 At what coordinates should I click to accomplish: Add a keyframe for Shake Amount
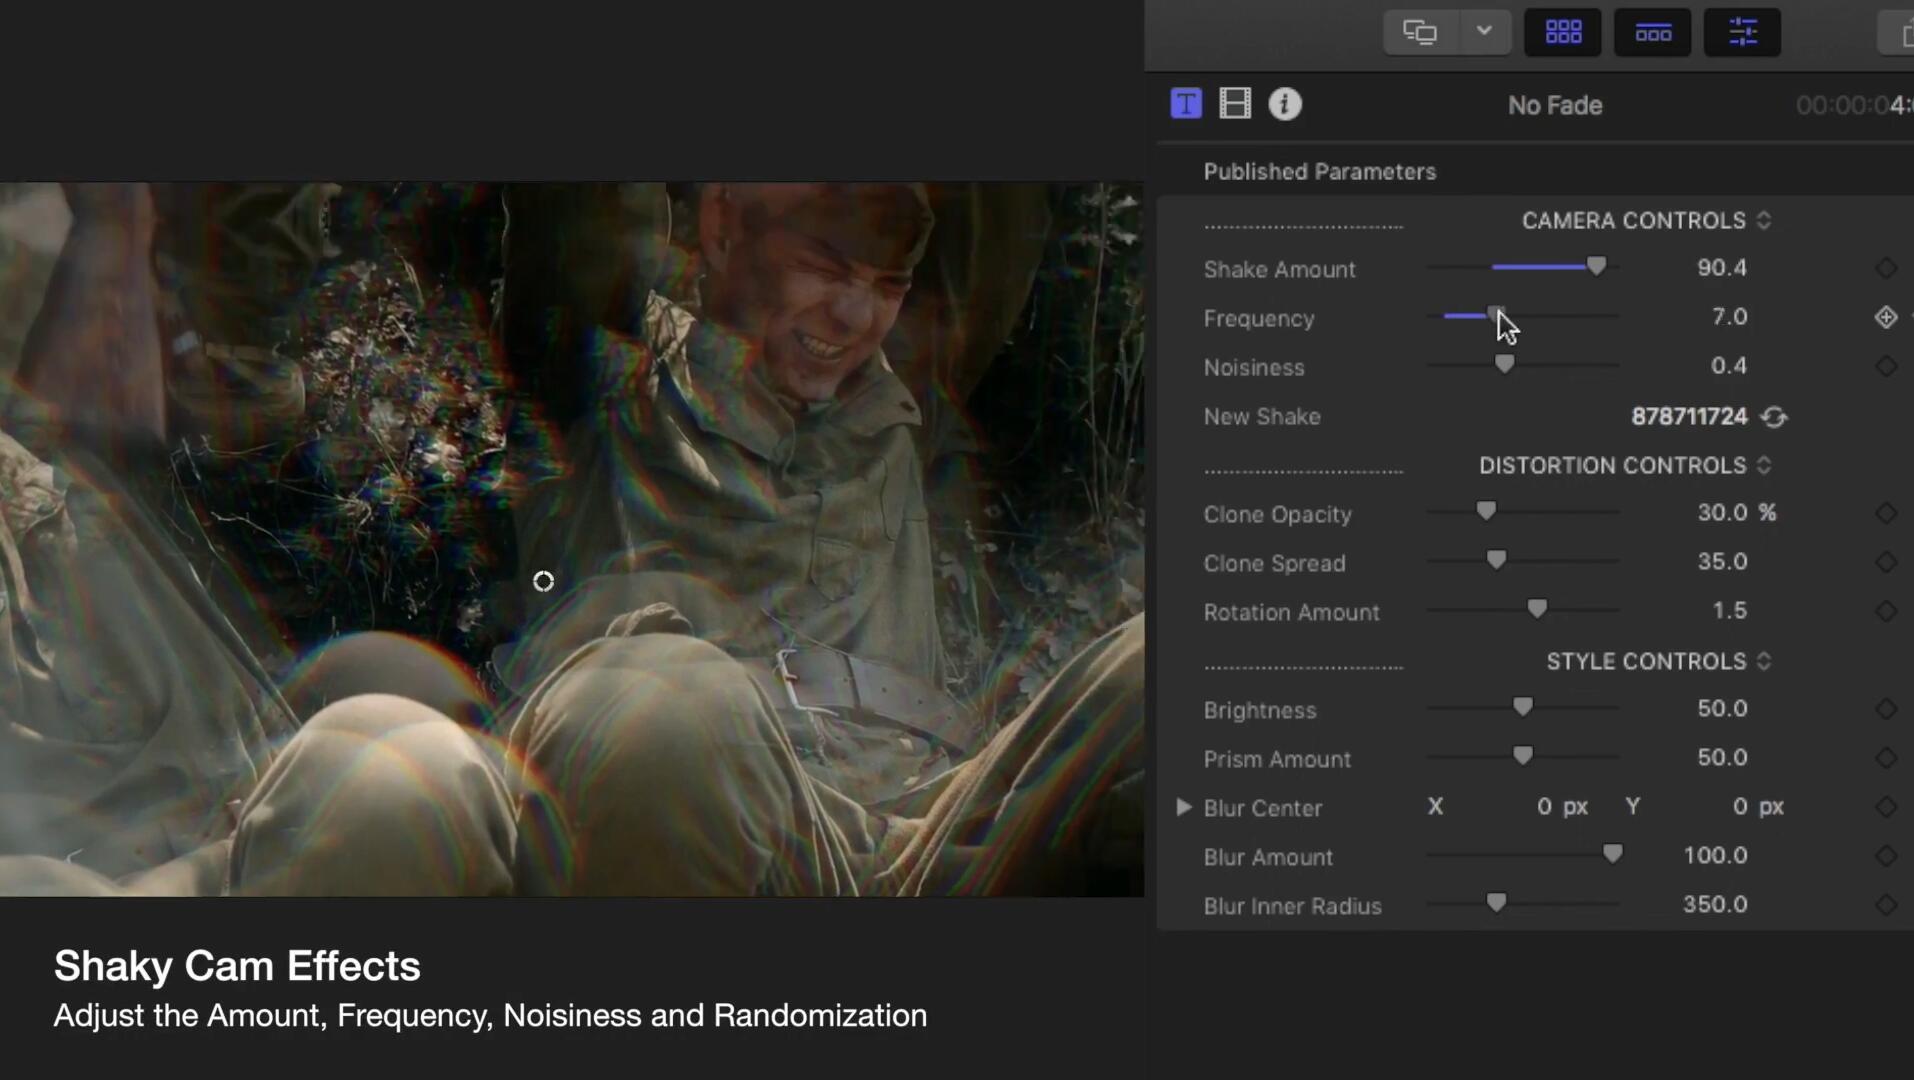(x=1886, y=267)
